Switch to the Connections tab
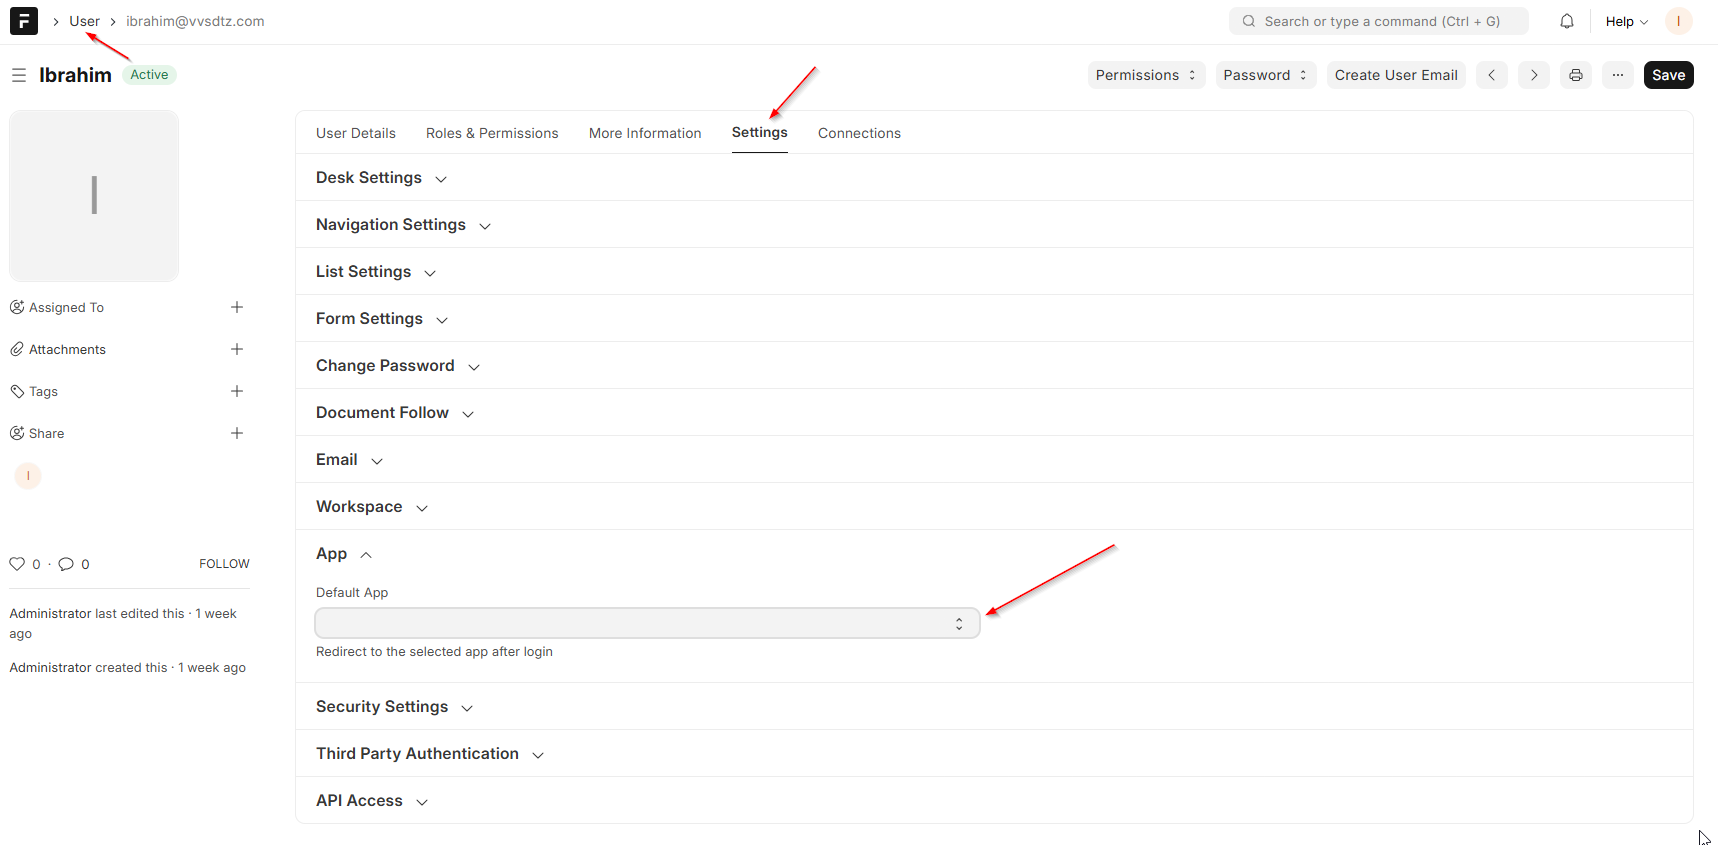The image size is (1718, 845). [859, 133]
